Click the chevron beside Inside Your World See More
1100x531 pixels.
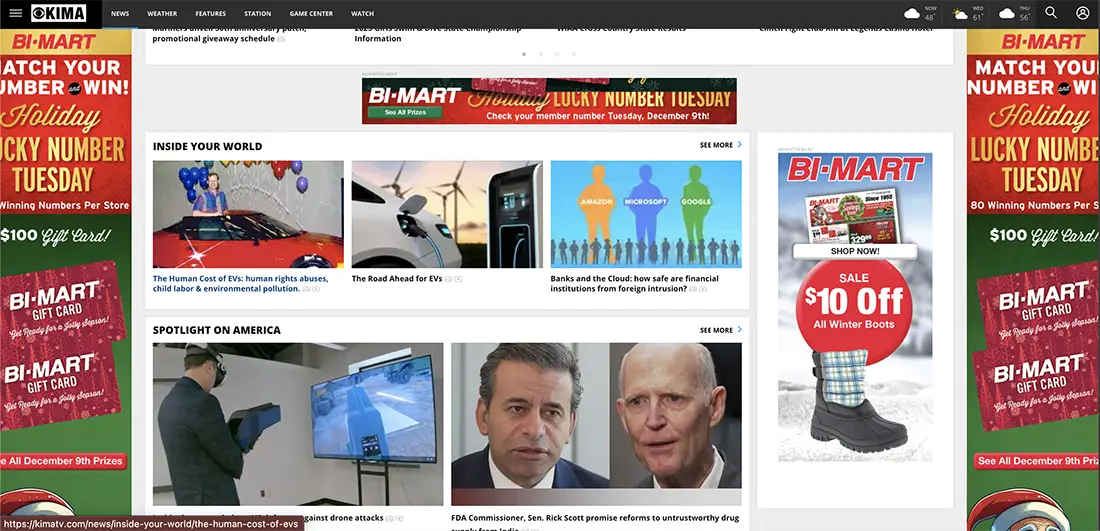pyautogui.click(x=739, y=144)
